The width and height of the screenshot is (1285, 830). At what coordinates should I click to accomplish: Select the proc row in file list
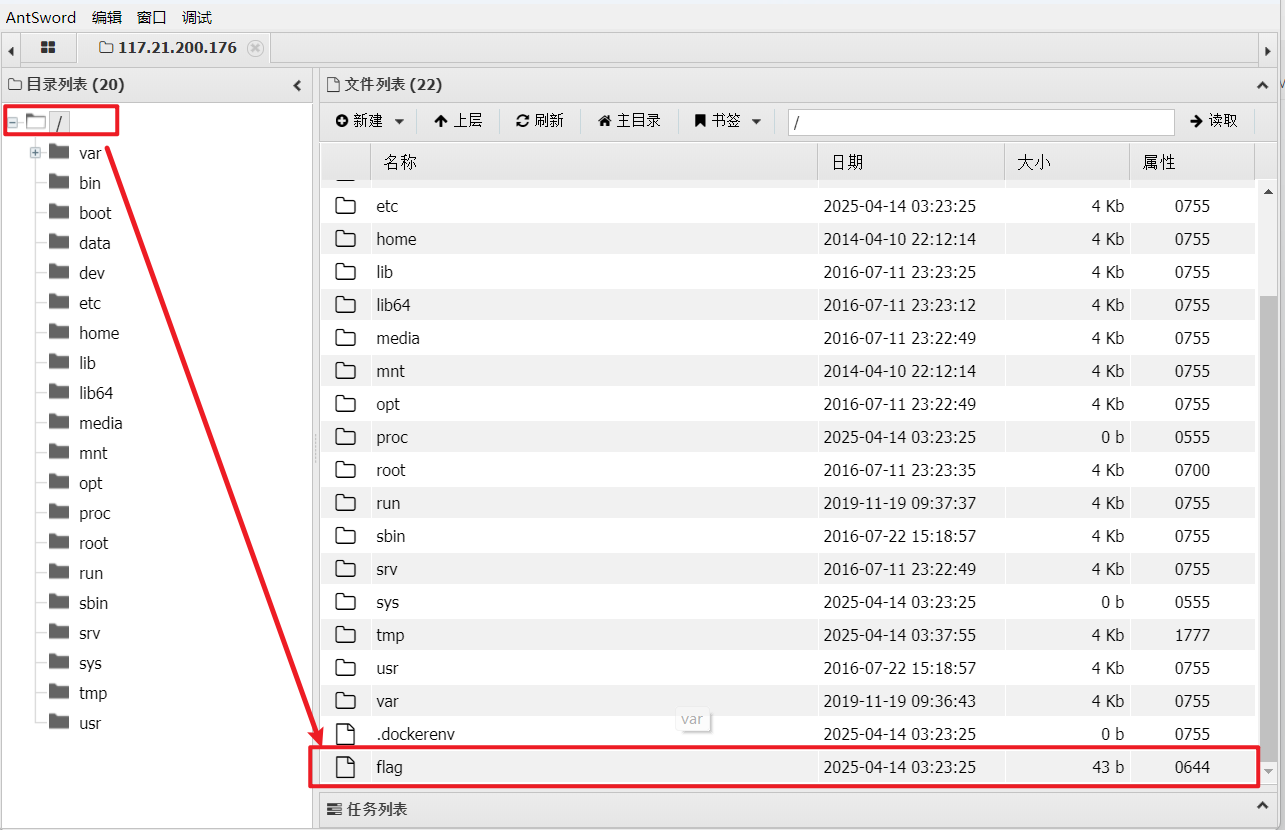[788, 437]
